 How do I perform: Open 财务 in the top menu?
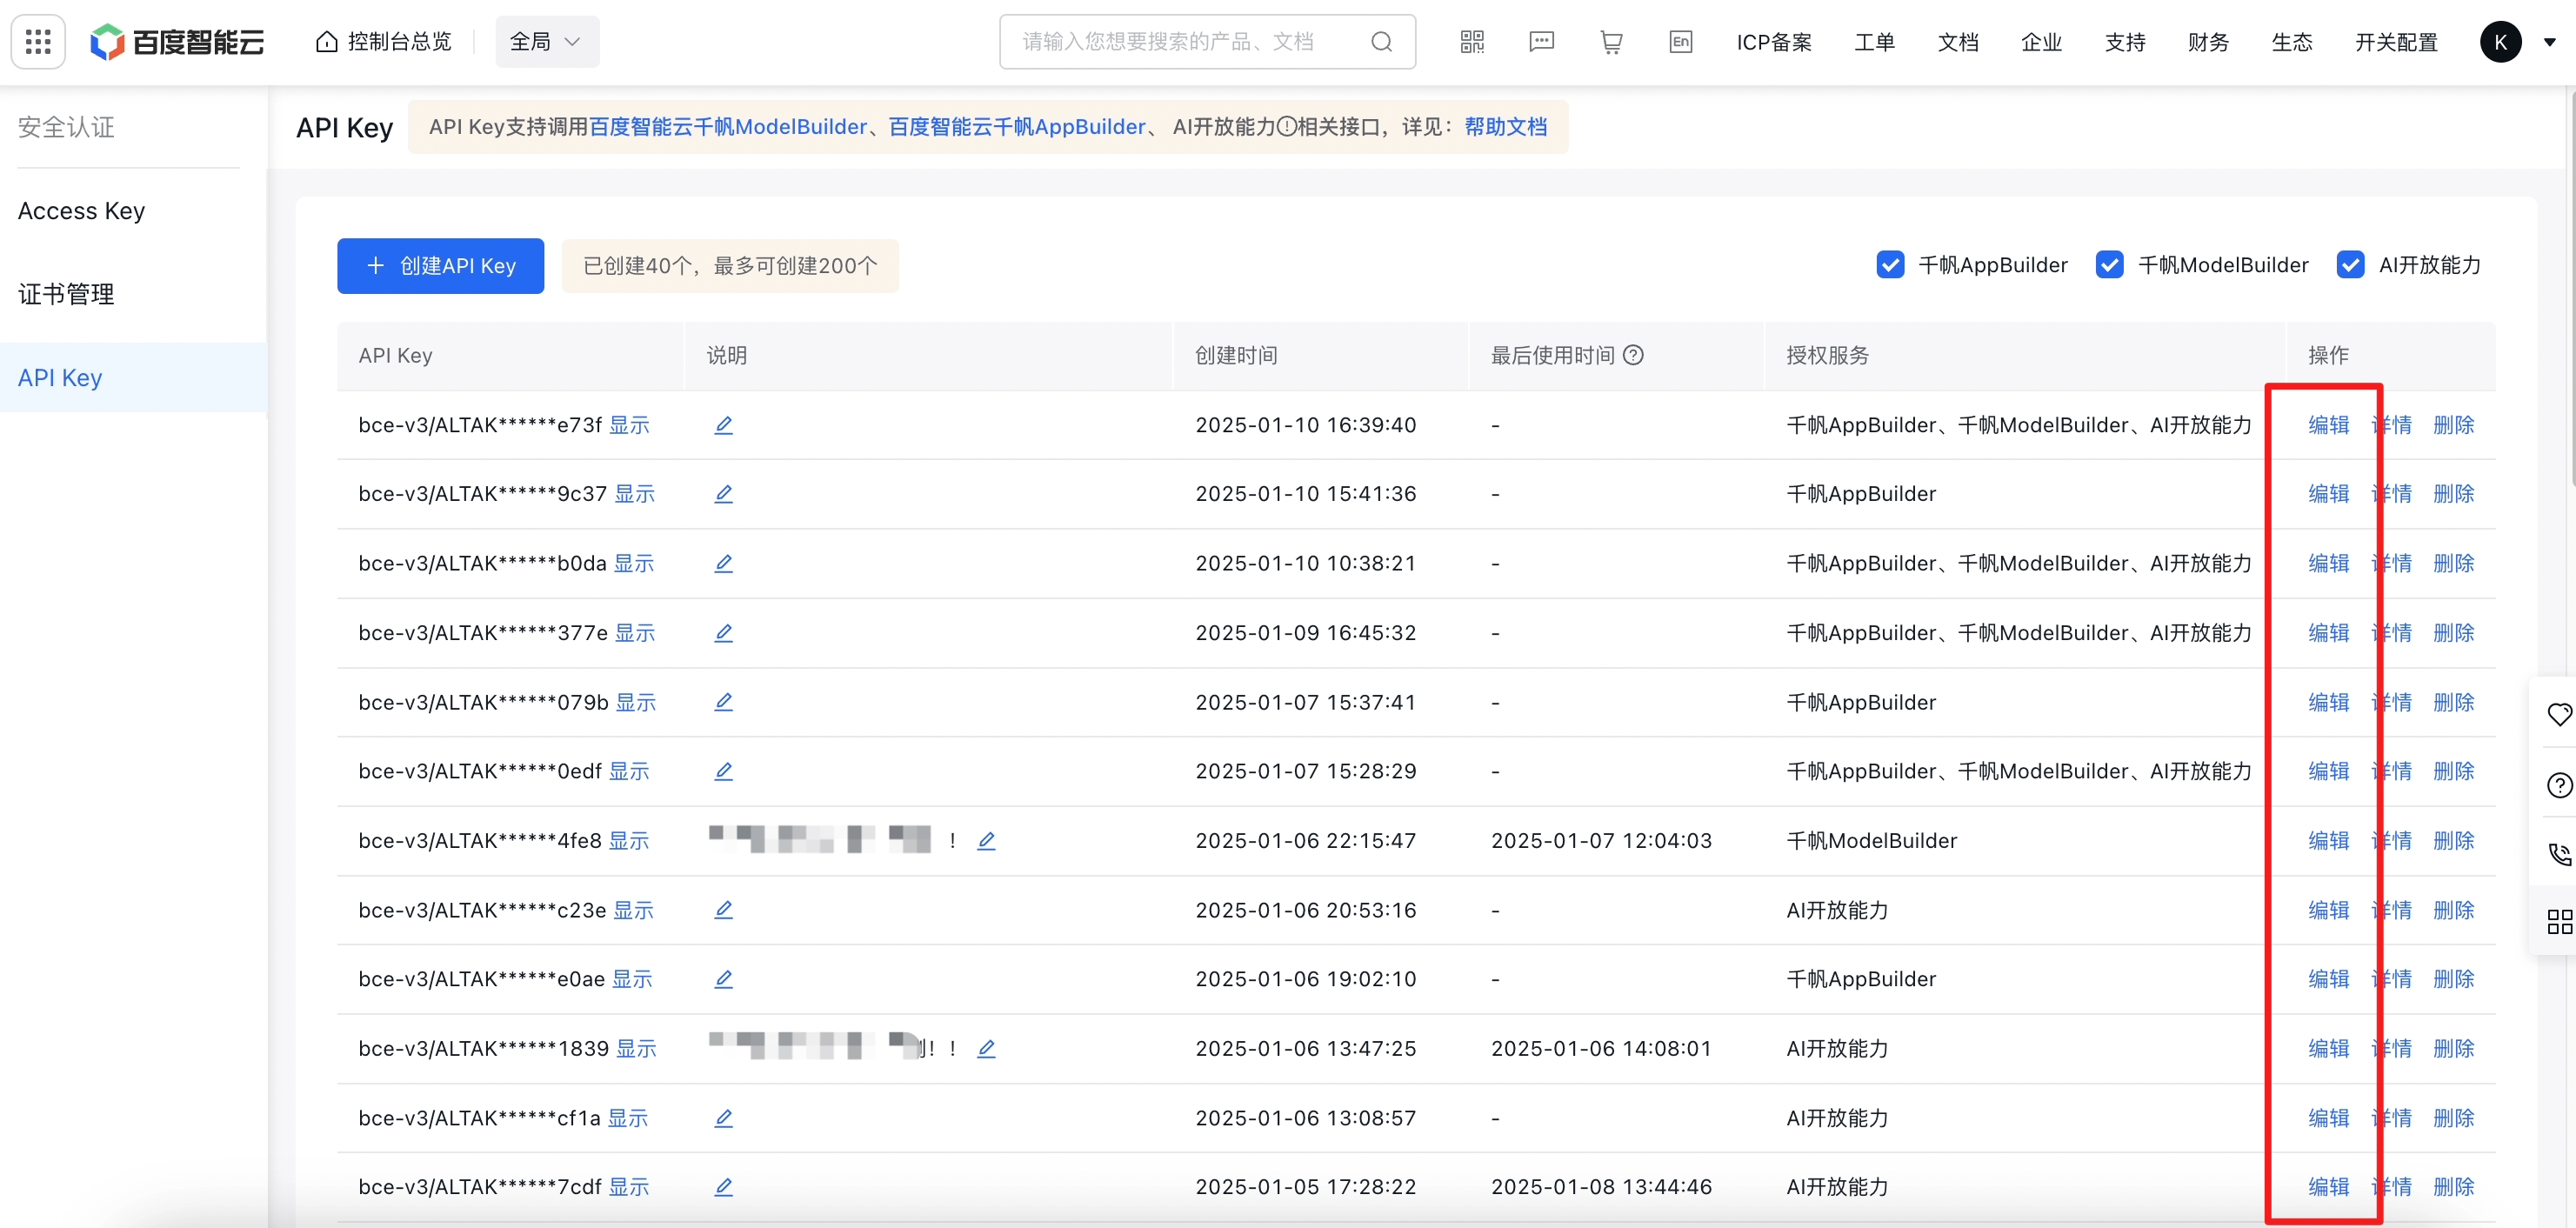[2208, 42]
